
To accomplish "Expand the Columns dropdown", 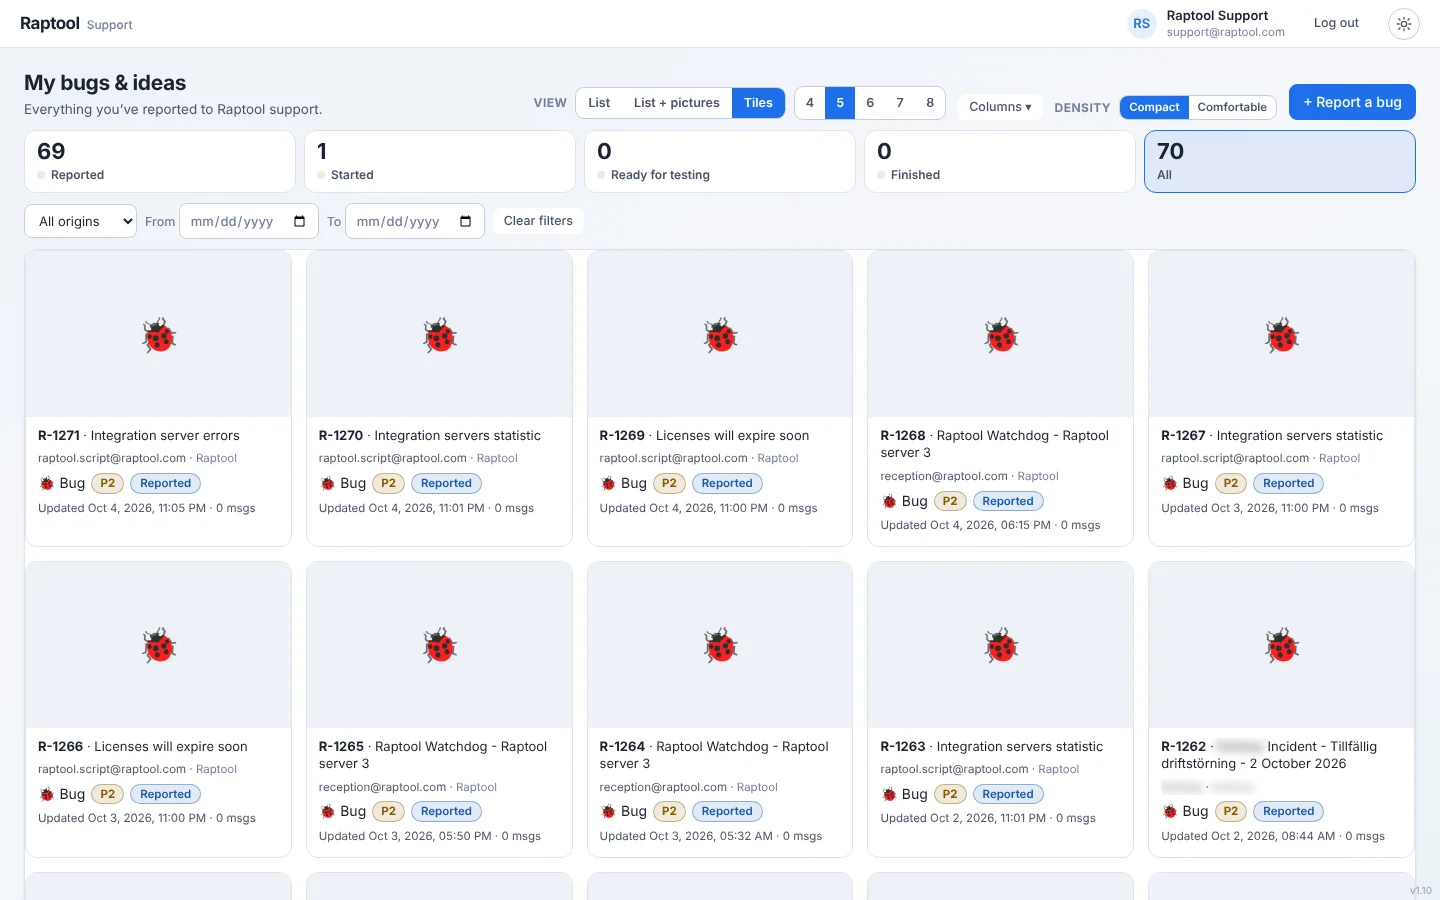I will pos(1000,107).
